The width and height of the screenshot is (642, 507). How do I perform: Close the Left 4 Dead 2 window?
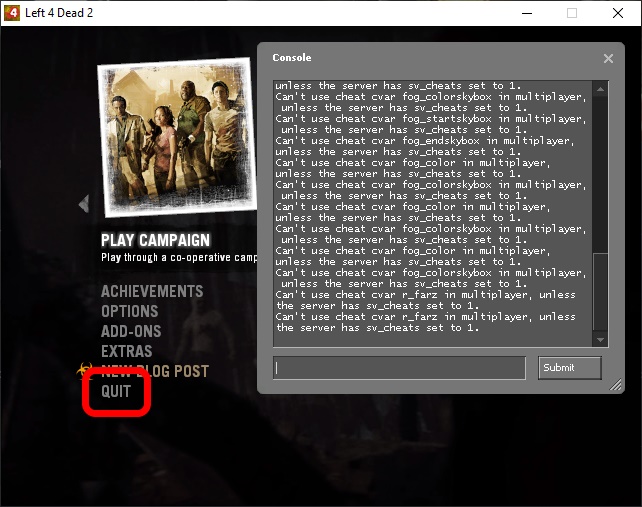[x=618, y=13]
